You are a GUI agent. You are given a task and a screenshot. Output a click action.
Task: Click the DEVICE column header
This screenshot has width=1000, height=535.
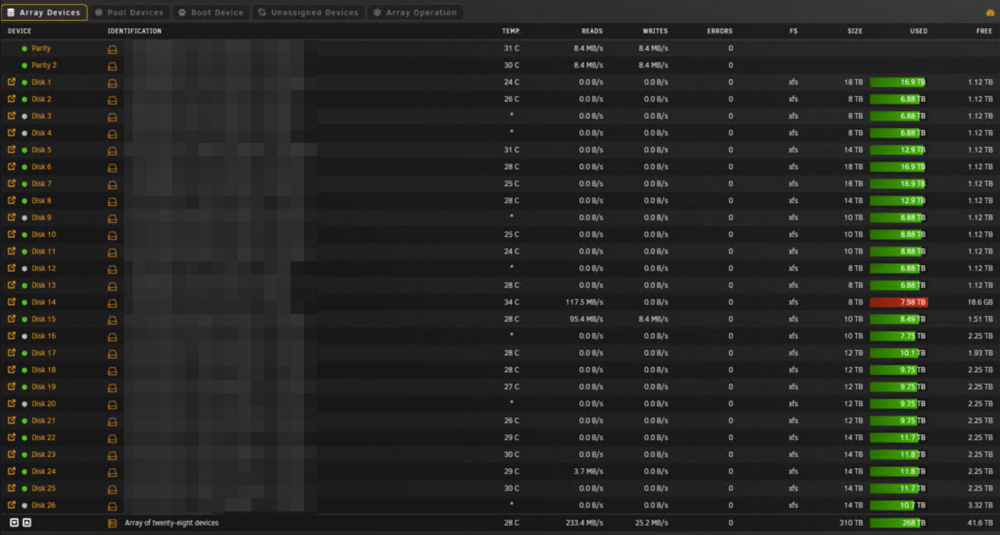tap(19, 31)
